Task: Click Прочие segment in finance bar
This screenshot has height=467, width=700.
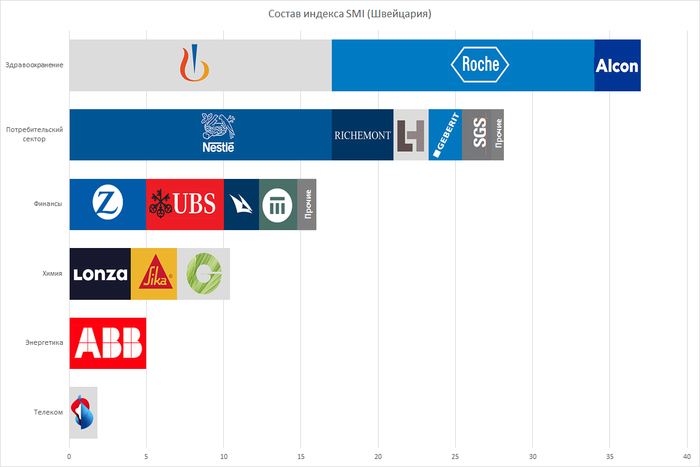Action: tap(307, 204)
